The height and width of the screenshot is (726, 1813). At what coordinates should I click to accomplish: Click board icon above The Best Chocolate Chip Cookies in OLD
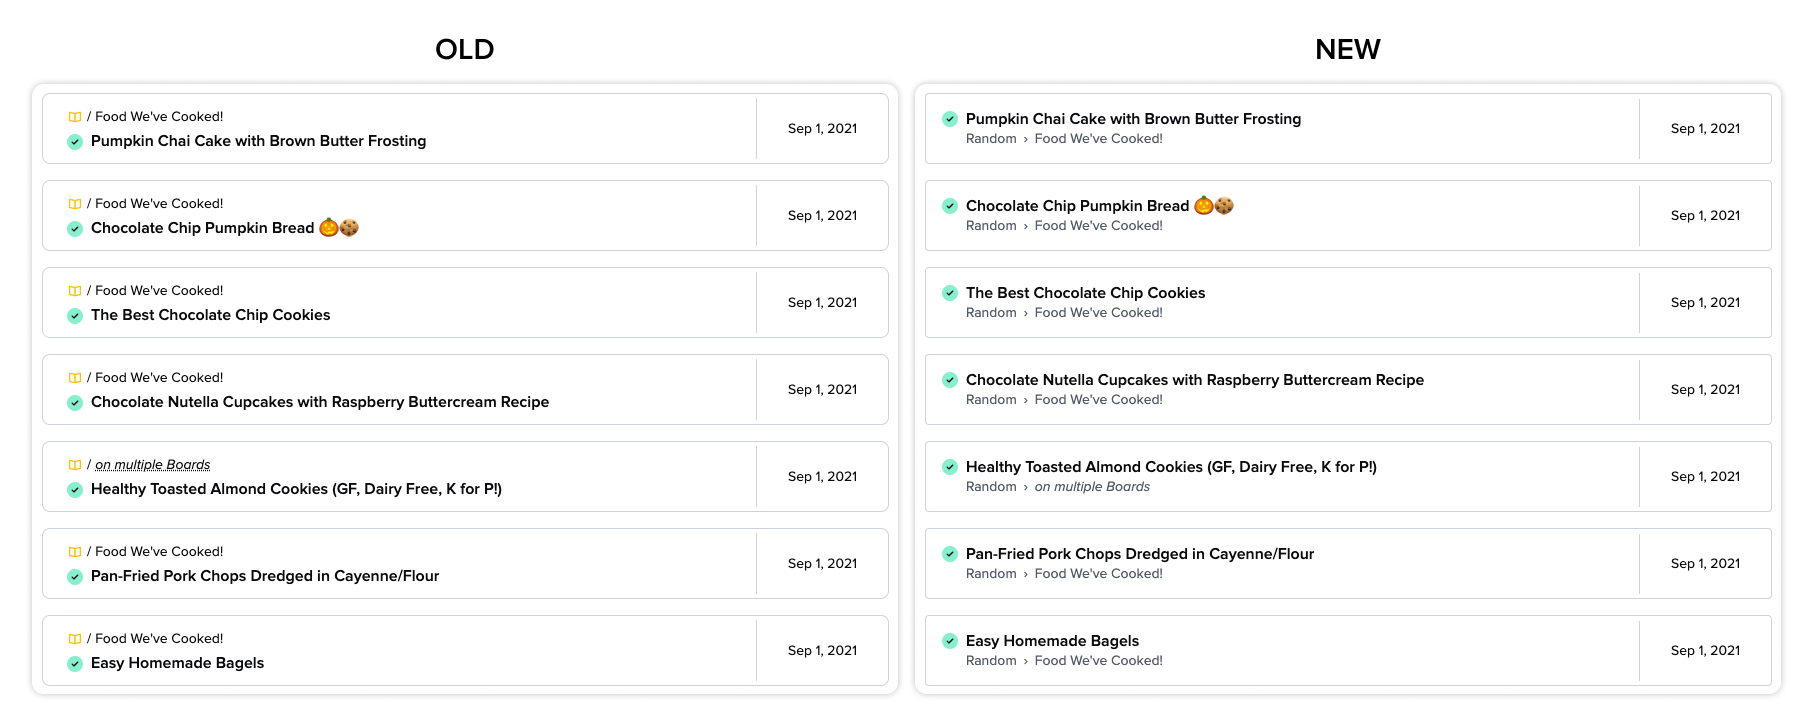click(75, 291)
